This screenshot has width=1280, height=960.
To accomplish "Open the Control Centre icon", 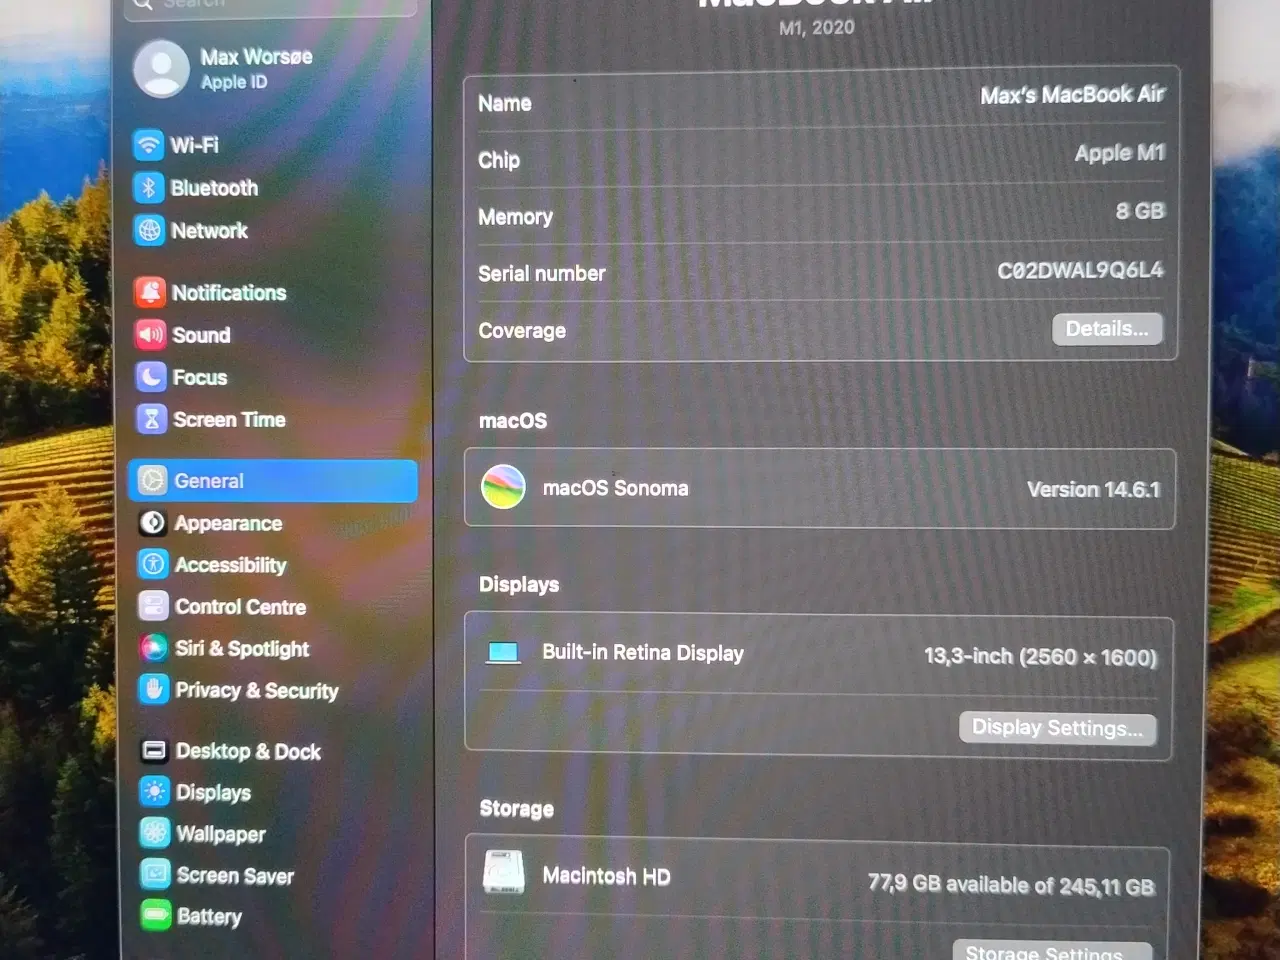I will [x=153, y=606].
